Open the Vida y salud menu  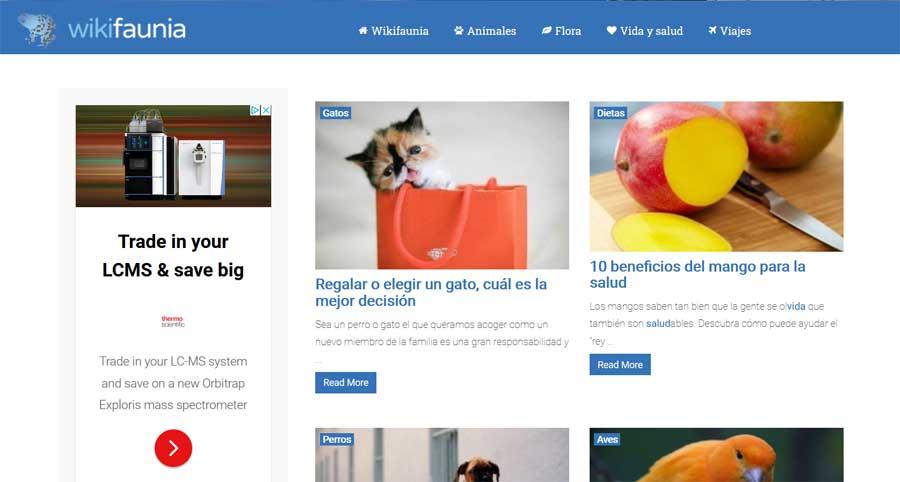pos(645,31)
